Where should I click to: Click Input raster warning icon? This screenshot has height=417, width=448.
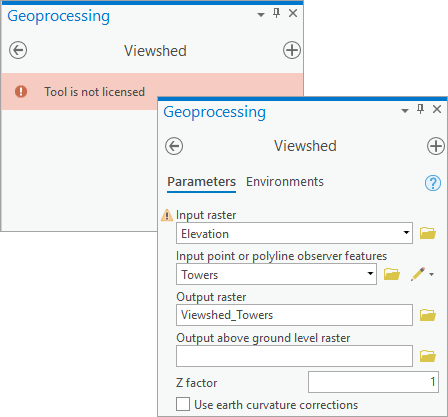click(x=167, y=215)
